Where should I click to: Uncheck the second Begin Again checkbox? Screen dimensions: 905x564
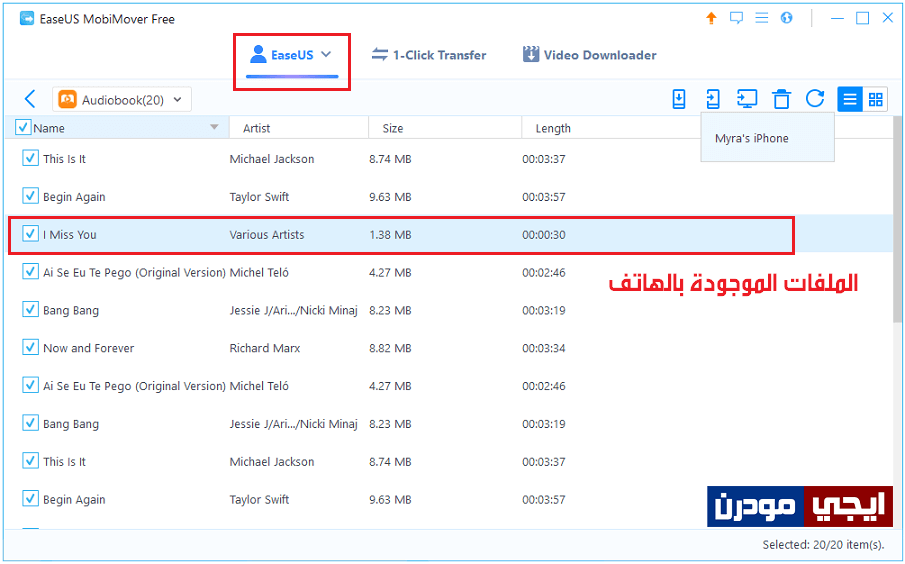pyautogui.click(x=30, y=499)
